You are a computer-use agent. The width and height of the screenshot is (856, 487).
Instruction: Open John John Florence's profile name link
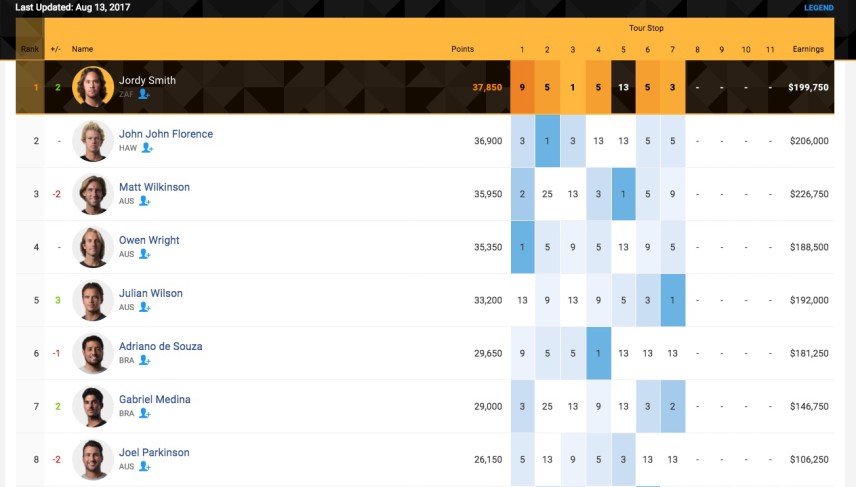(166, 134)
